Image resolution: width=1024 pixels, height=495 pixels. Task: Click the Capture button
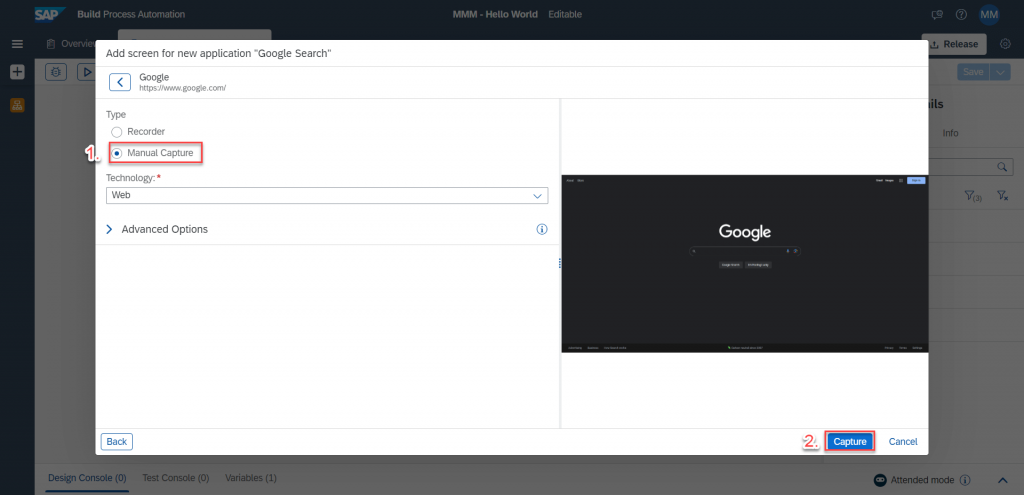coord(850,441)
